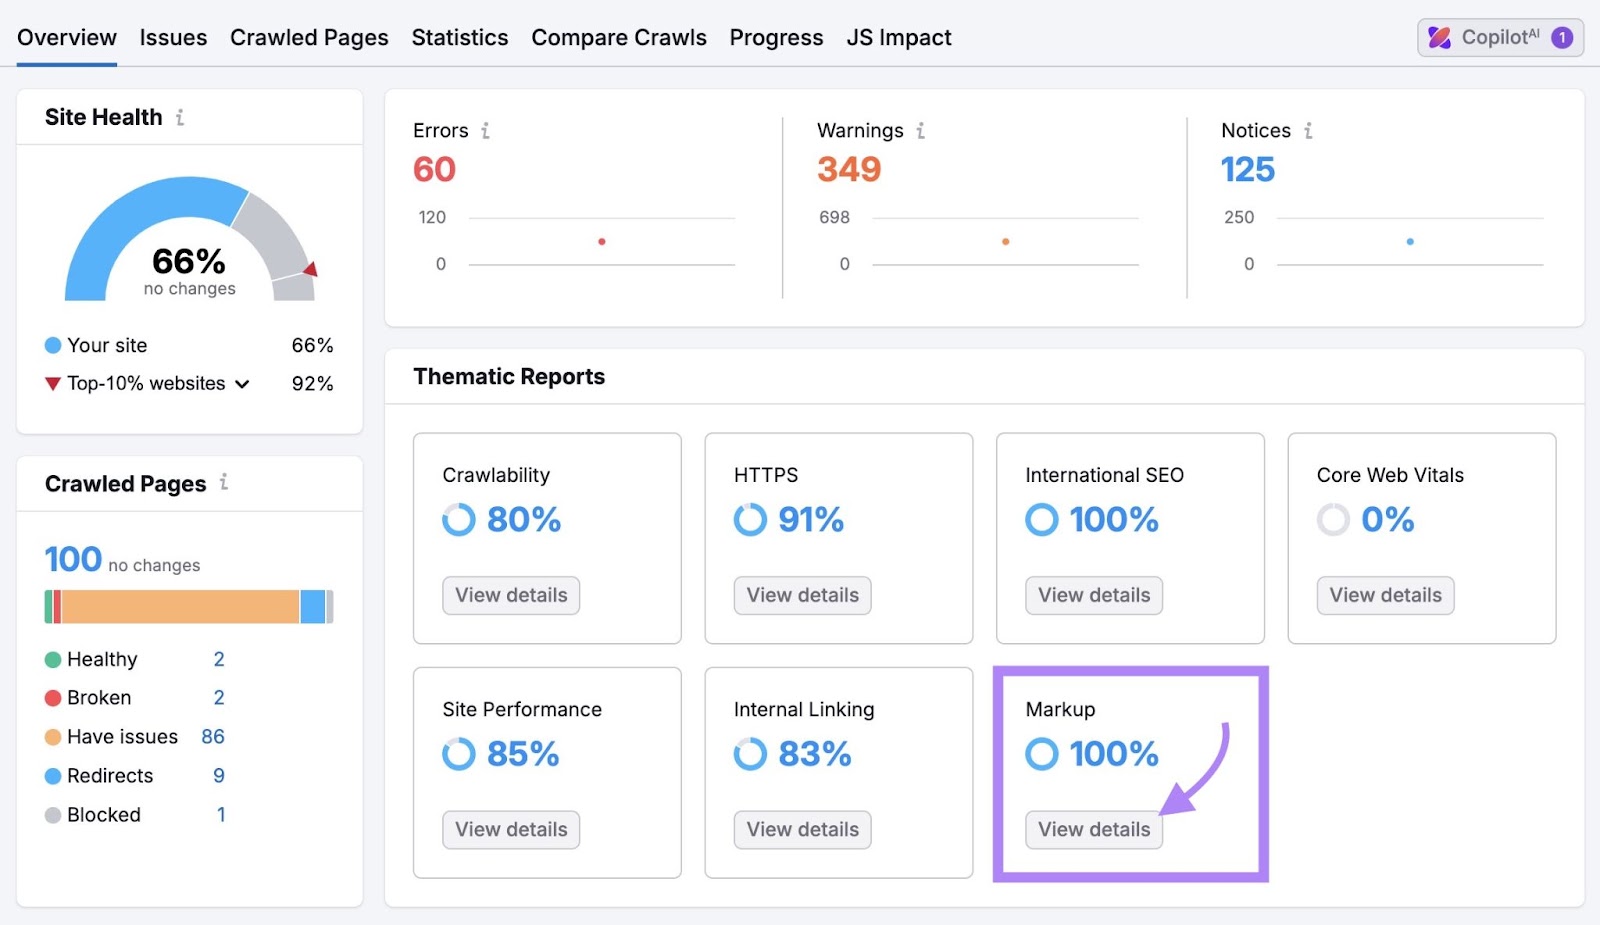Click View details under Markup

pos(1093,828)
